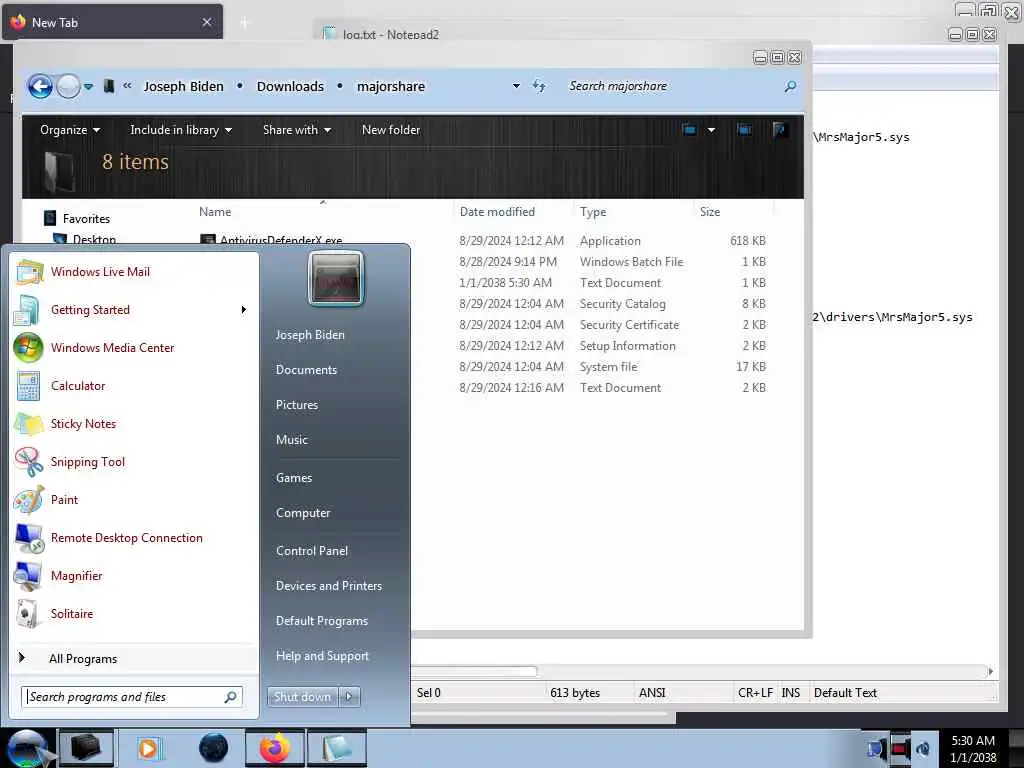Viewport: 1024px width, 768px height.
Task: Open Sticky Notes from Start menu
Action: click(133, 424)
